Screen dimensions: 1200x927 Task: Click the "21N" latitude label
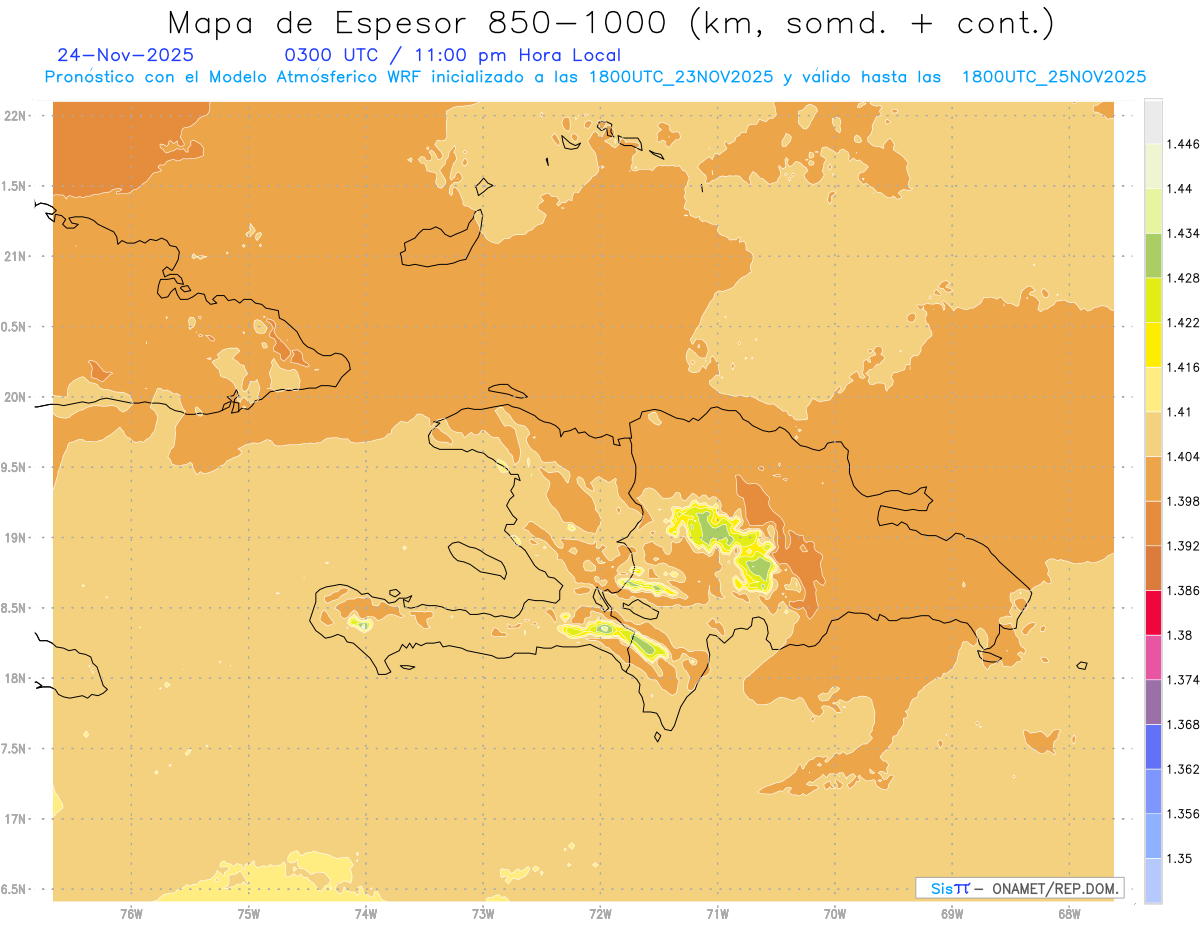pyautogui.click(x=16, y=256)
